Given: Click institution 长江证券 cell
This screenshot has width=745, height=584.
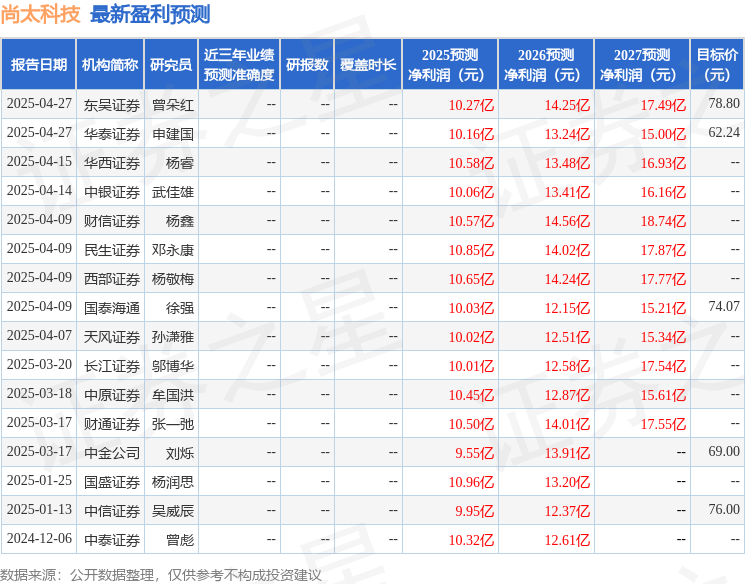Looking at the screenshot, I should click(x=112, y=366).
